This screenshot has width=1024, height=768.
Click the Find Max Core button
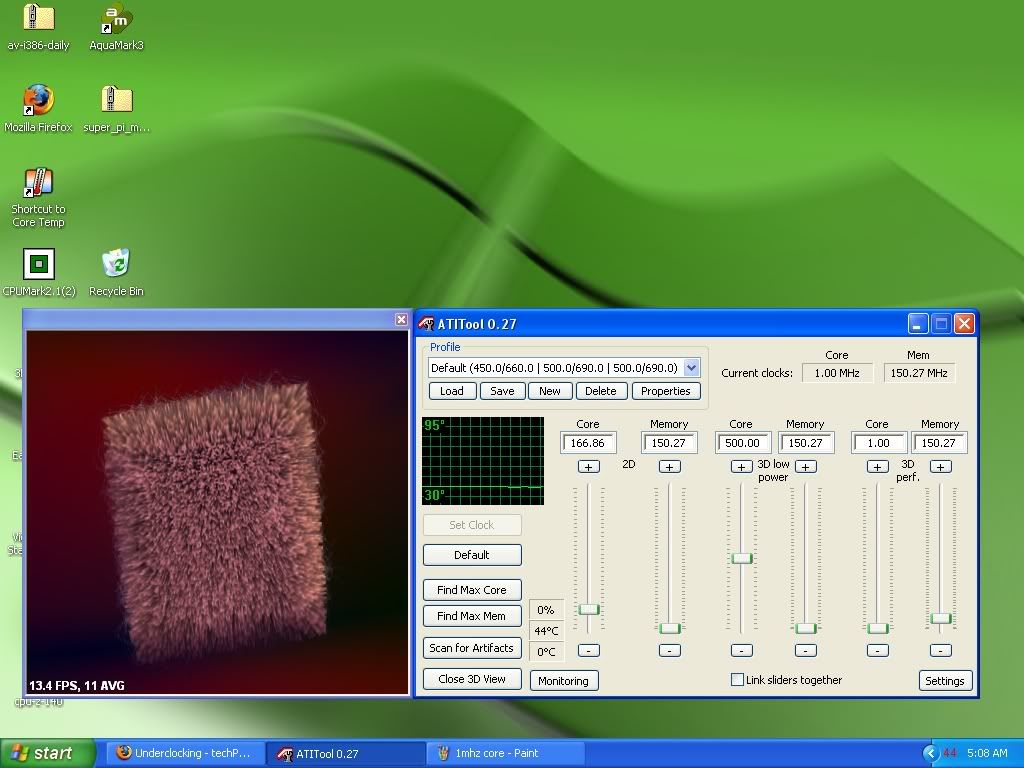471,590
